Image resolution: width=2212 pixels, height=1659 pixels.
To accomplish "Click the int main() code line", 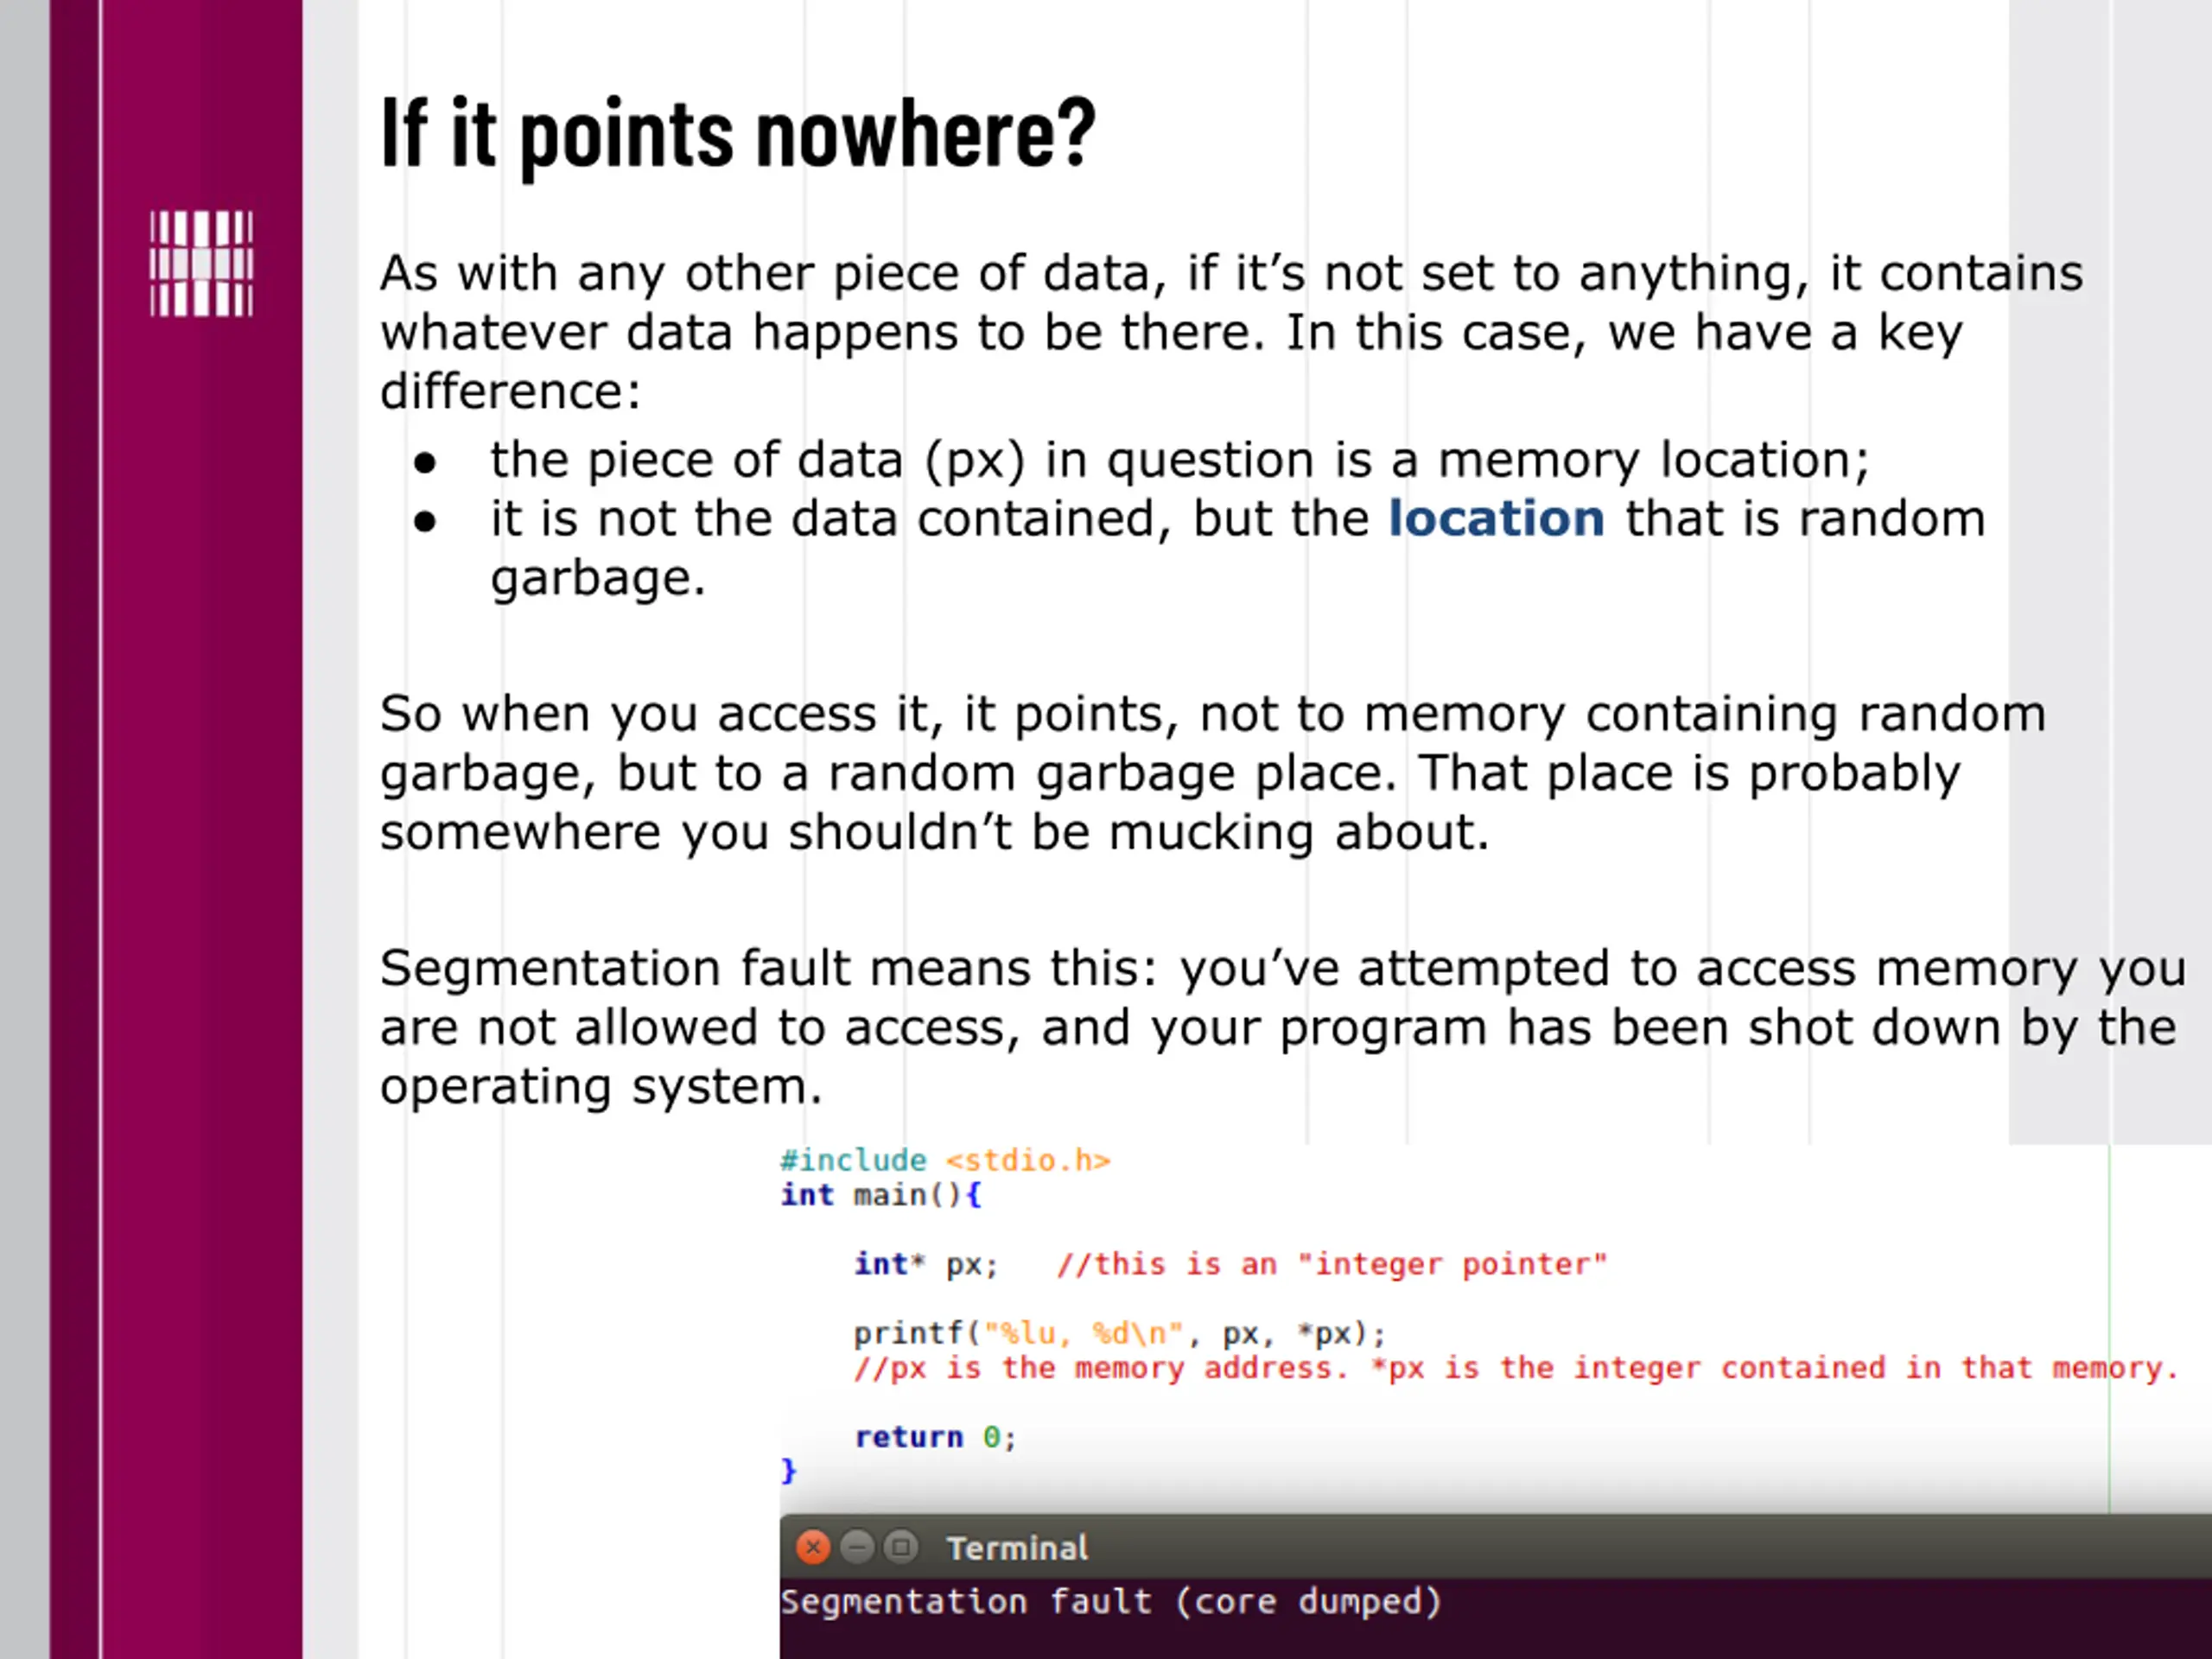I will click(x=881, y=1195).
